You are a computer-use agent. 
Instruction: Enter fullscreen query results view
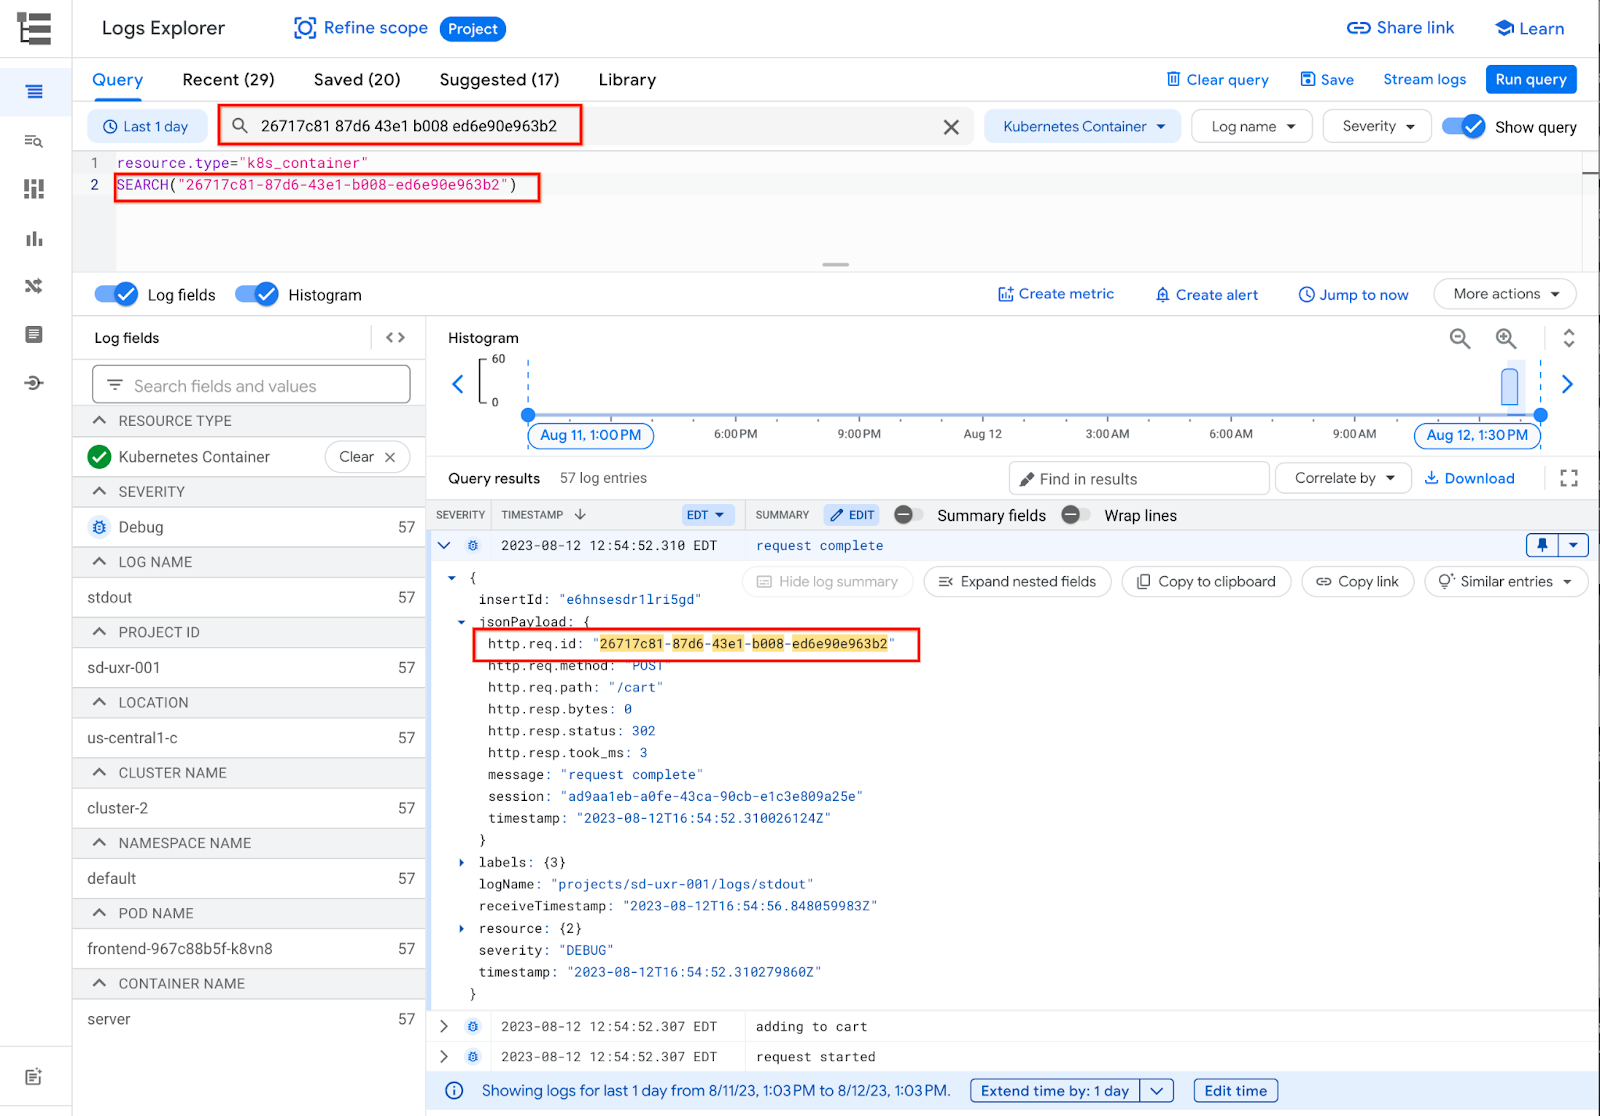[x=1569, y=478]
